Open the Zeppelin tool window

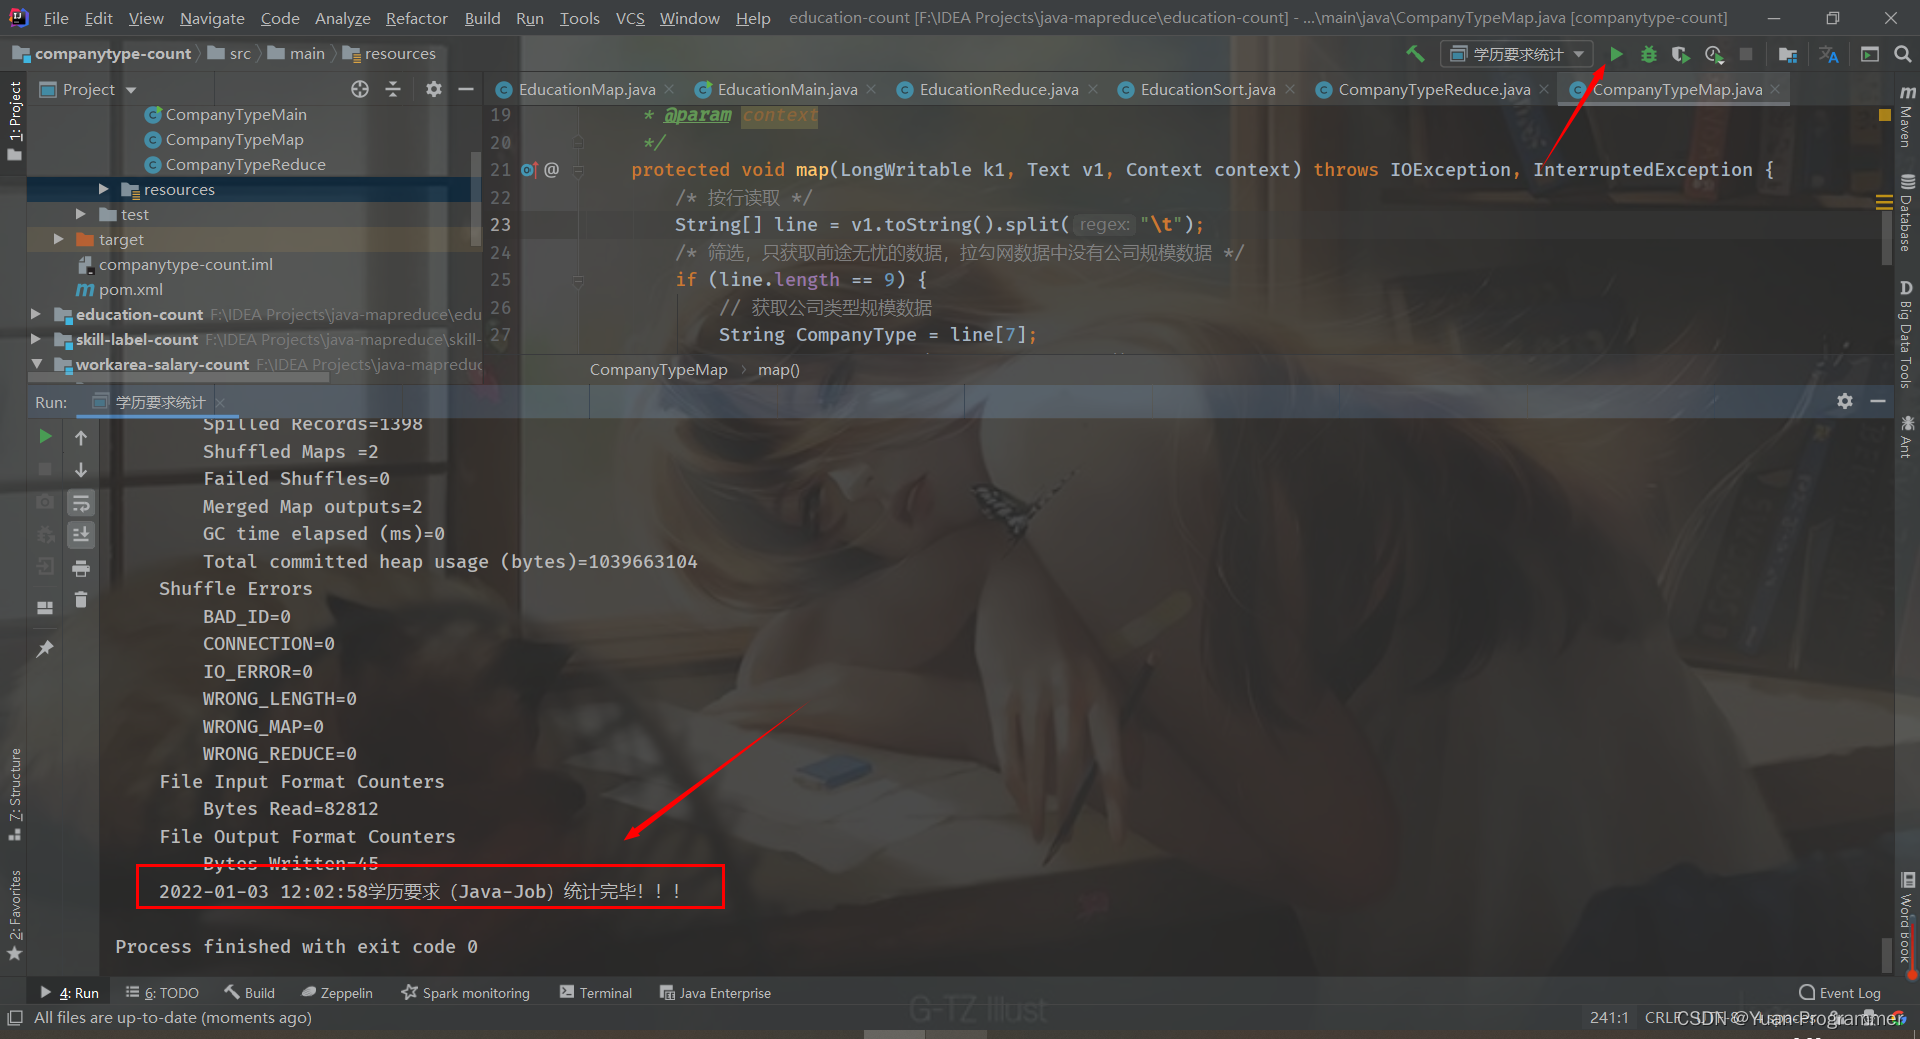(337, 993)
